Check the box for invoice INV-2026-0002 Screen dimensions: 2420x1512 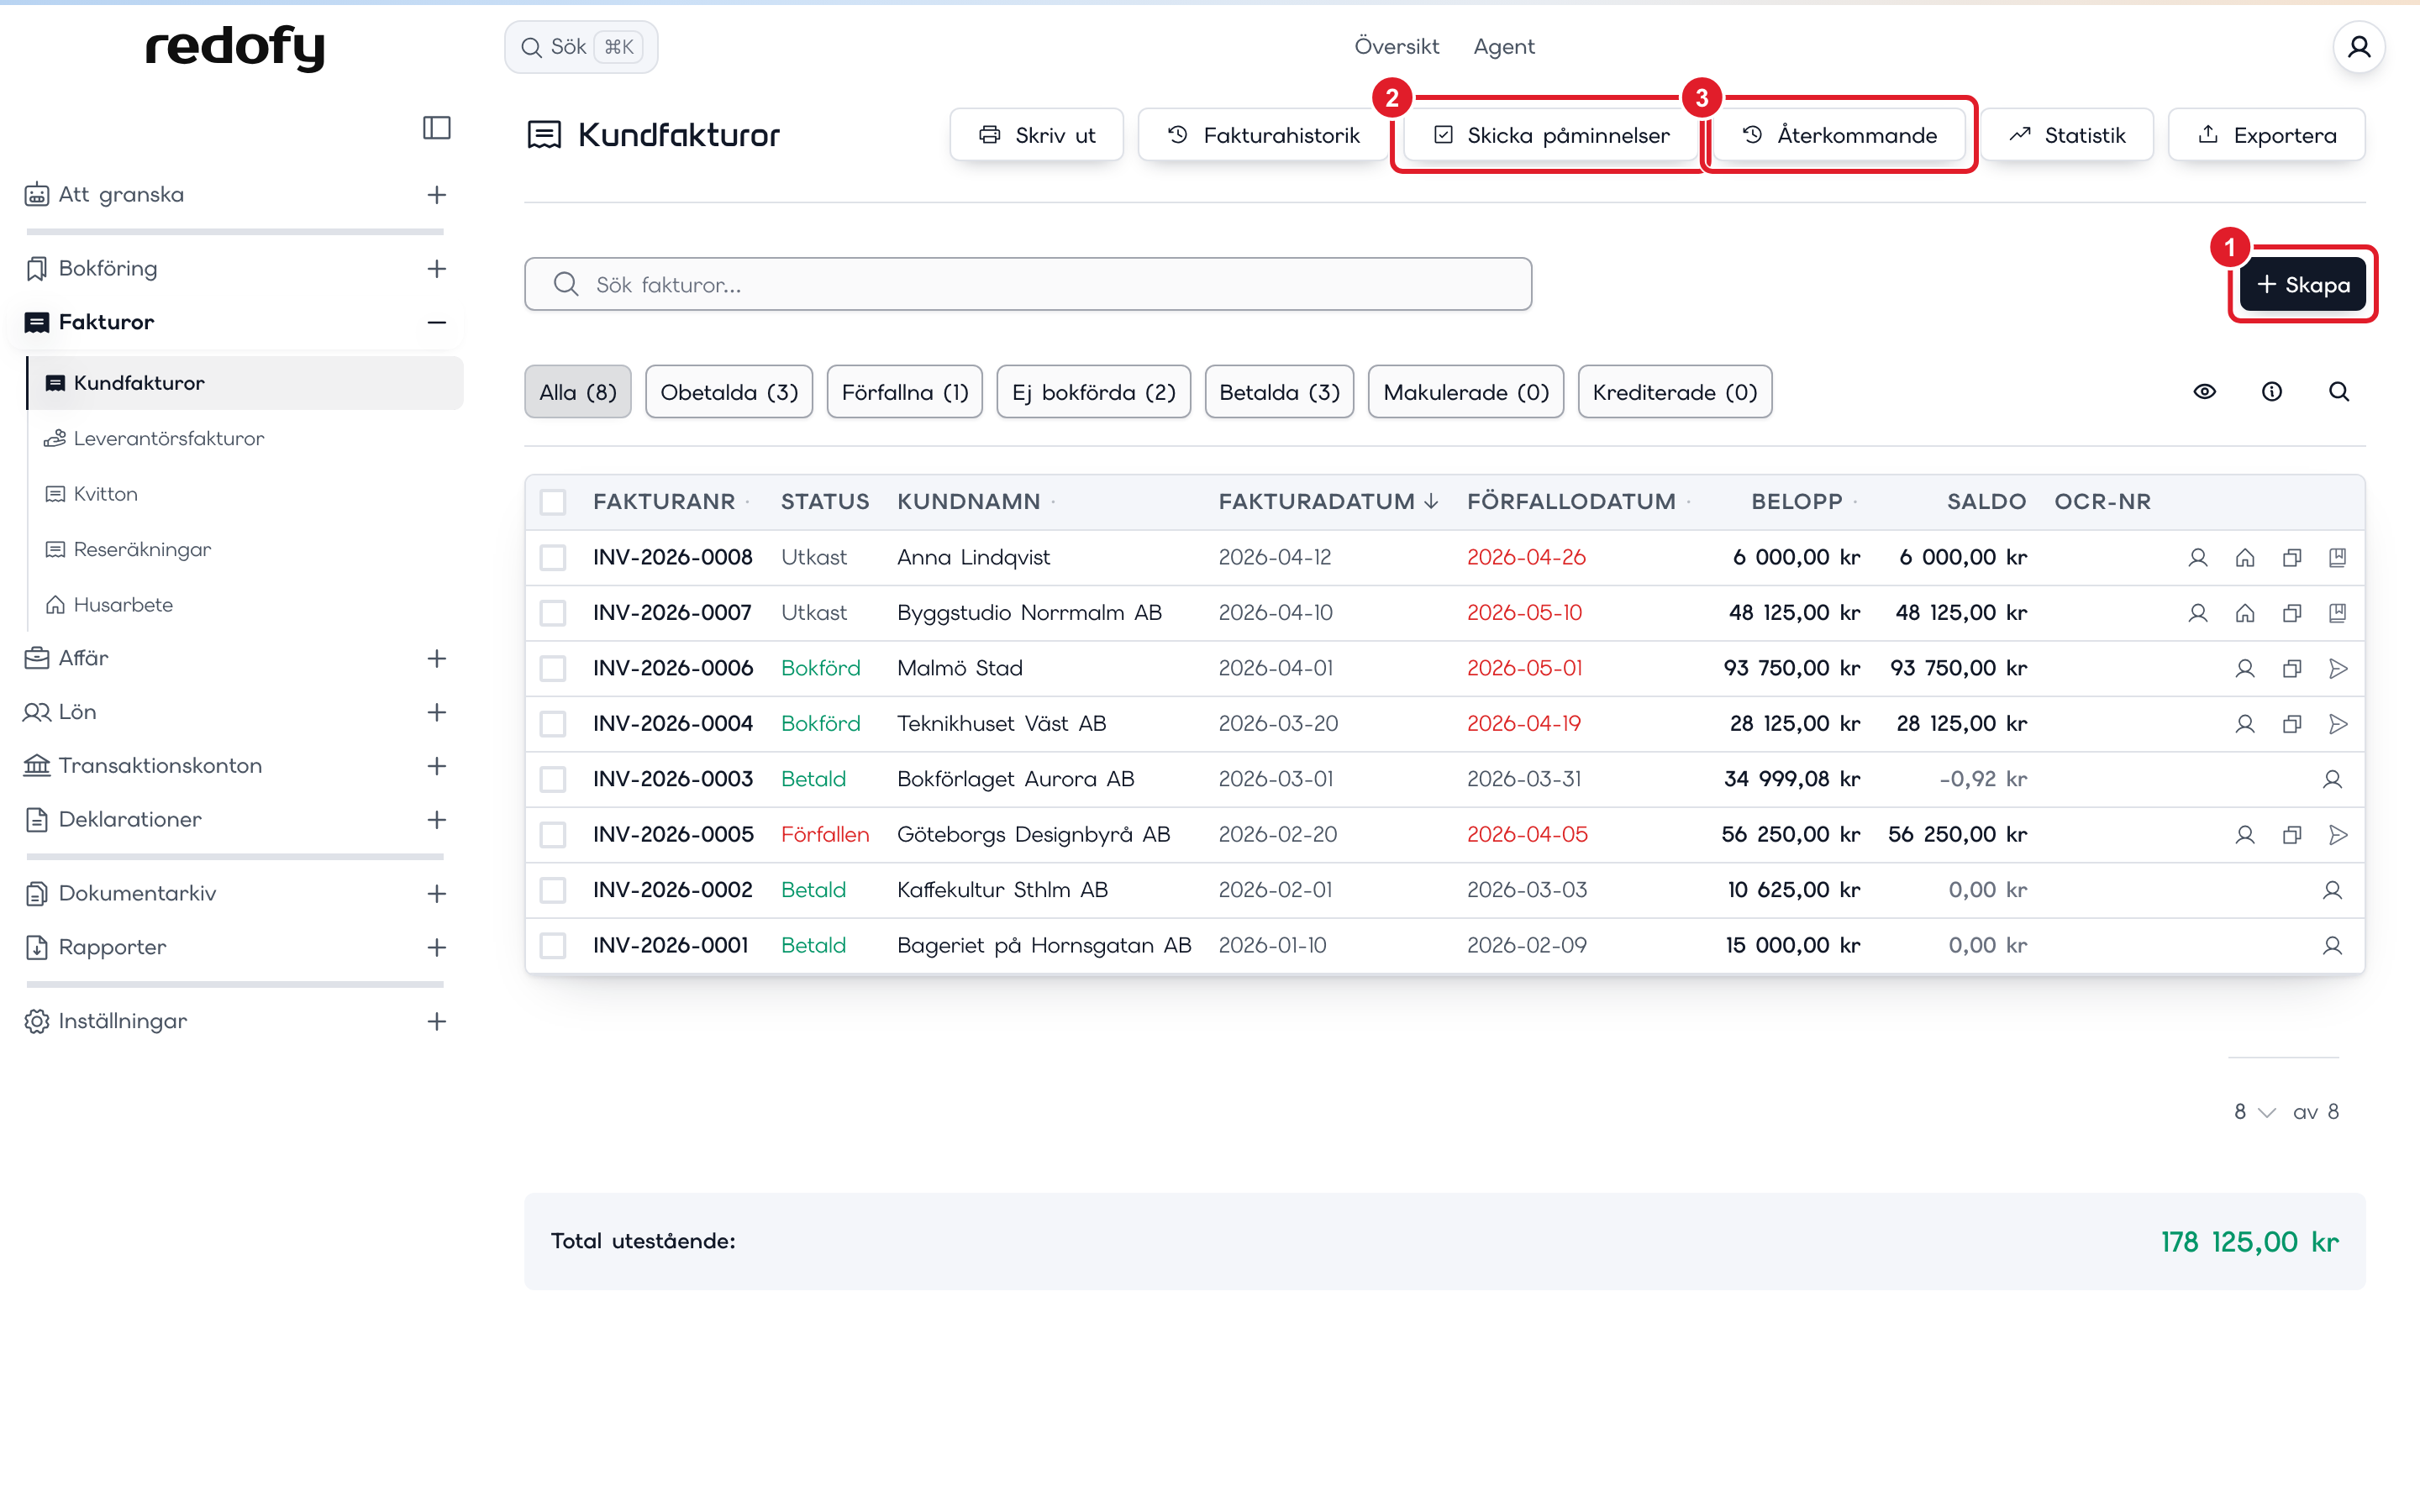pos(553,890)
